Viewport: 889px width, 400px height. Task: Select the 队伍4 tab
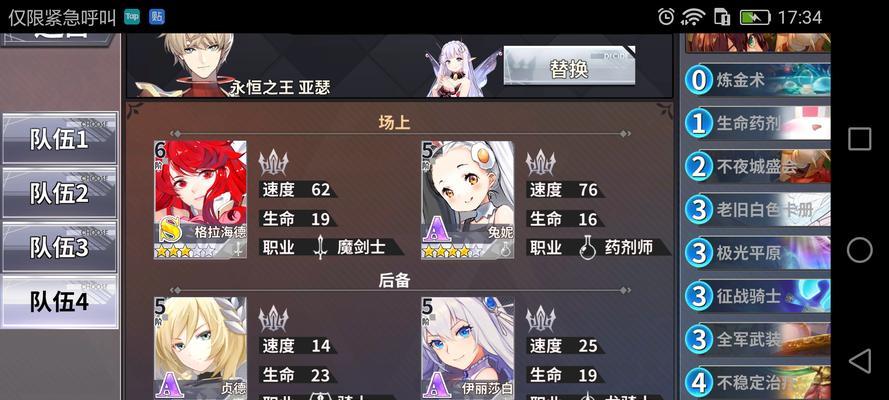click(60, 302)
